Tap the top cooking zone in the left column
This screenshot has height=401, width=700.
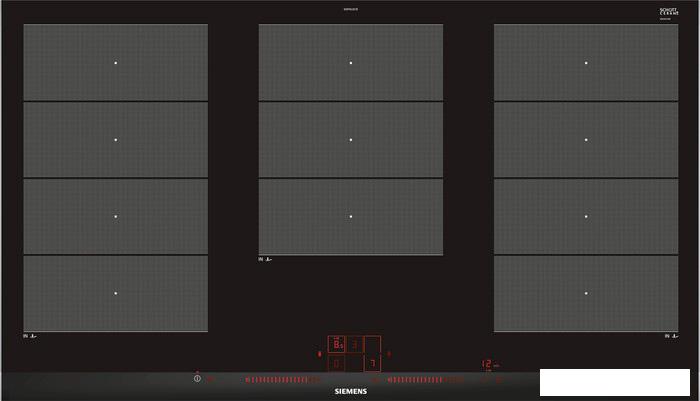115,62
